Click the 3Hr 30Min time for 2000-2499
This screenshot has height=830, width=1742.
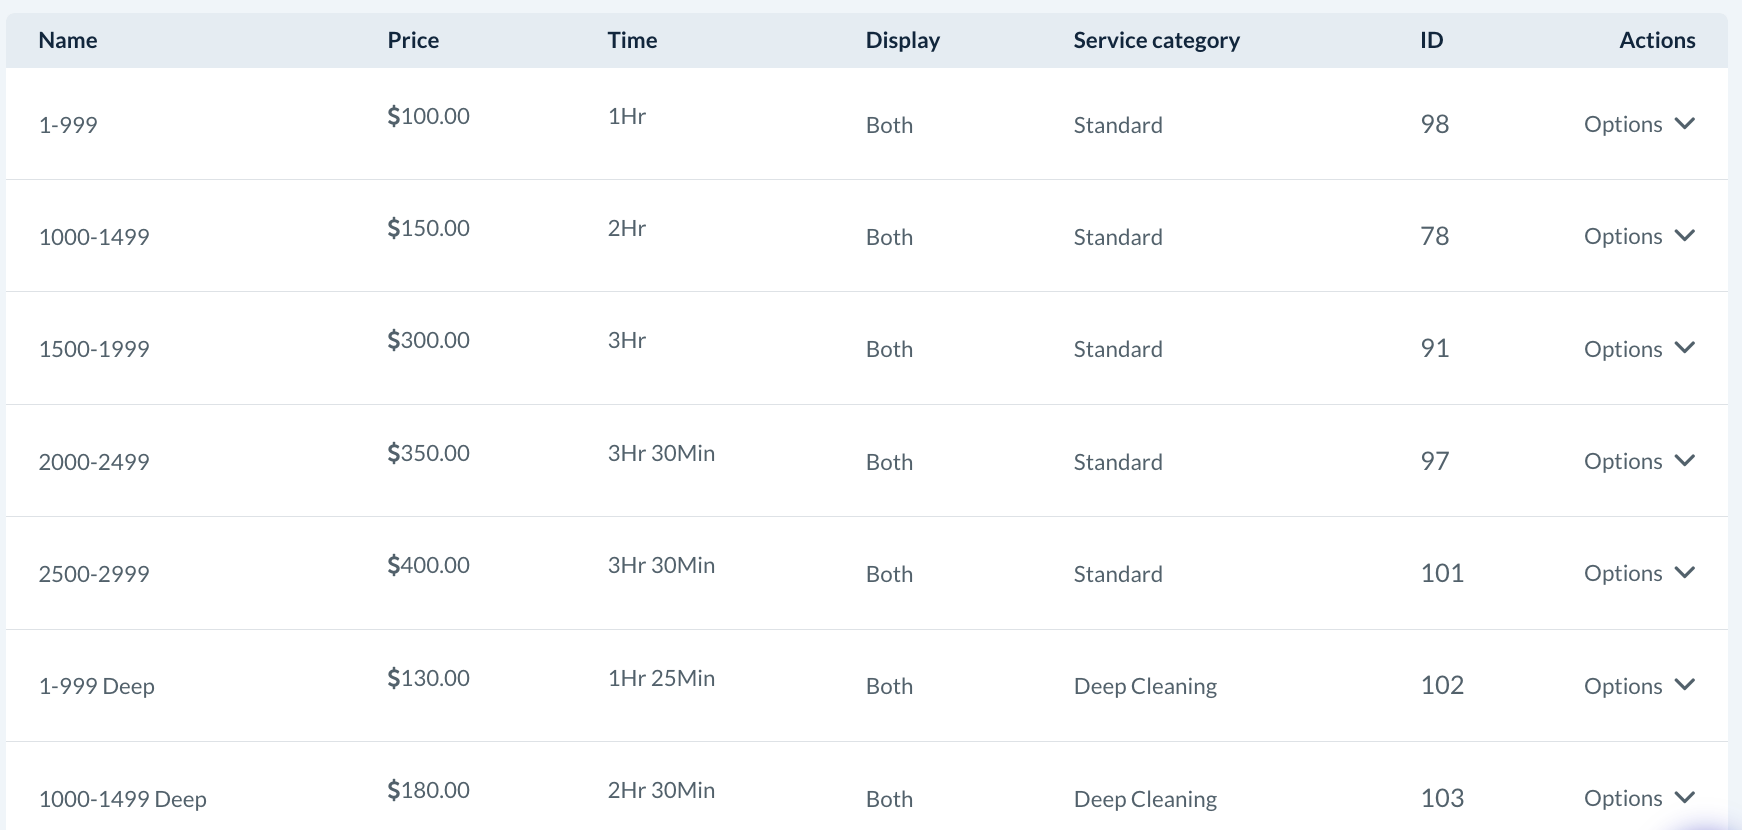[x=661, y=453]
